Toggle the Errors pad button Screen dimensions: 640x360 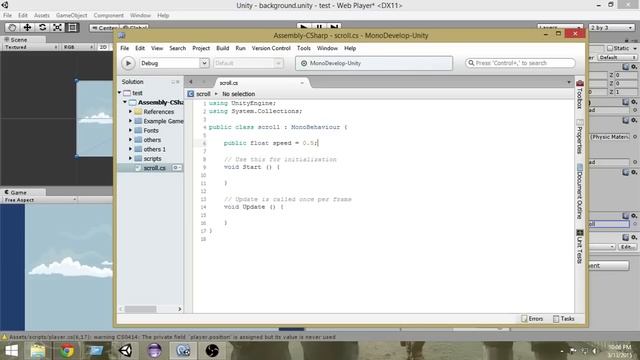532,319
